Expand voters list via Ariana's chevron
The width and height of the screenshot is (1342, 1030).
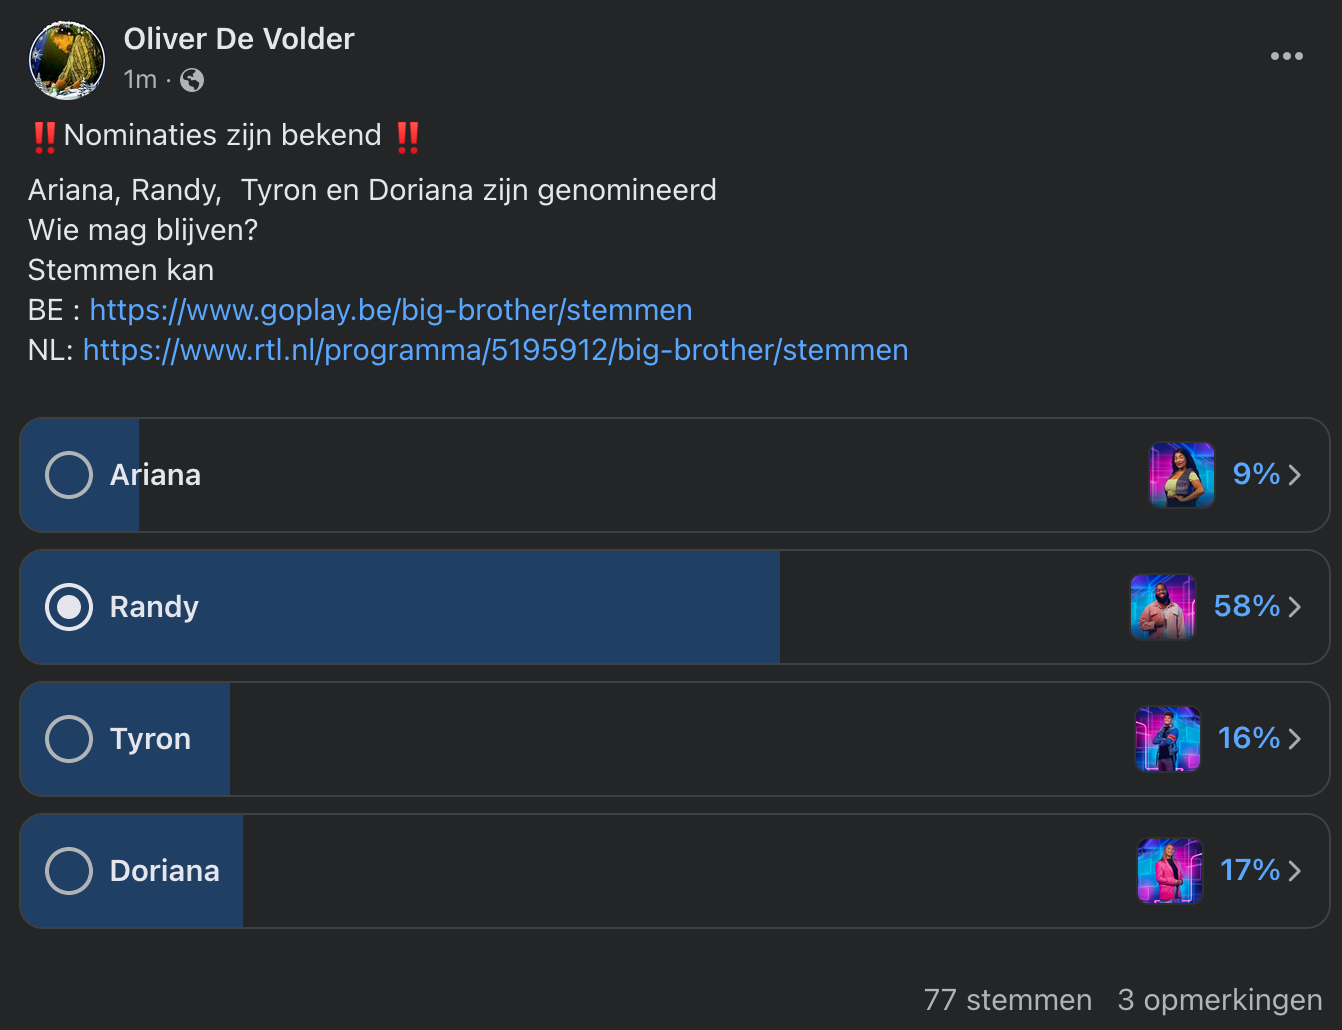tap(1295, 475)
